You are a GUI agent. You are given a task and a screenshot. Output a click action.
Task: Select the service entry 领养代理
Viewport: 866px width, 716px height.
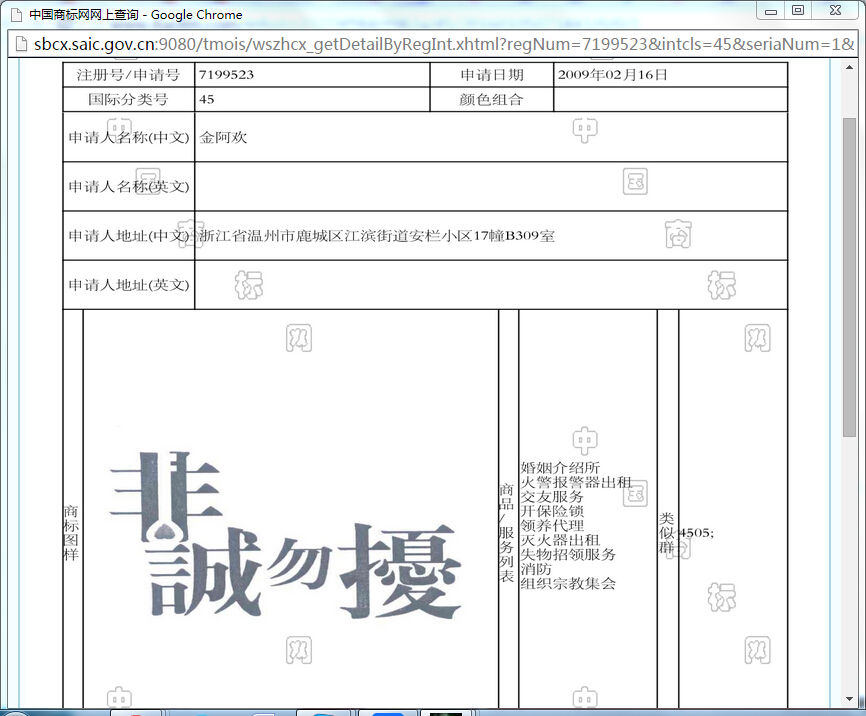pos(552,525)
